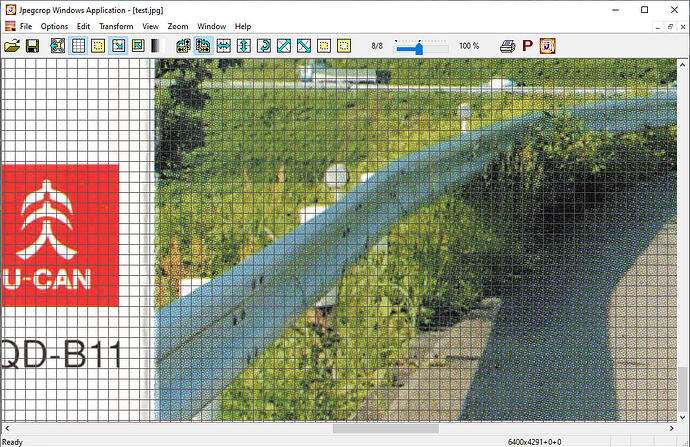Screen dimensions: 690x447
Task: Click the 6400x4291+0+0 status text
Action: [535, 442]
